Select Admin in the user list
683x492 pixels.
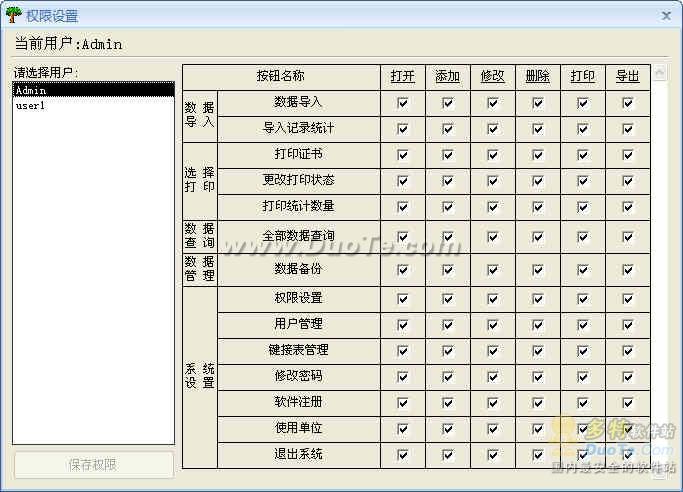coord(93,90)
